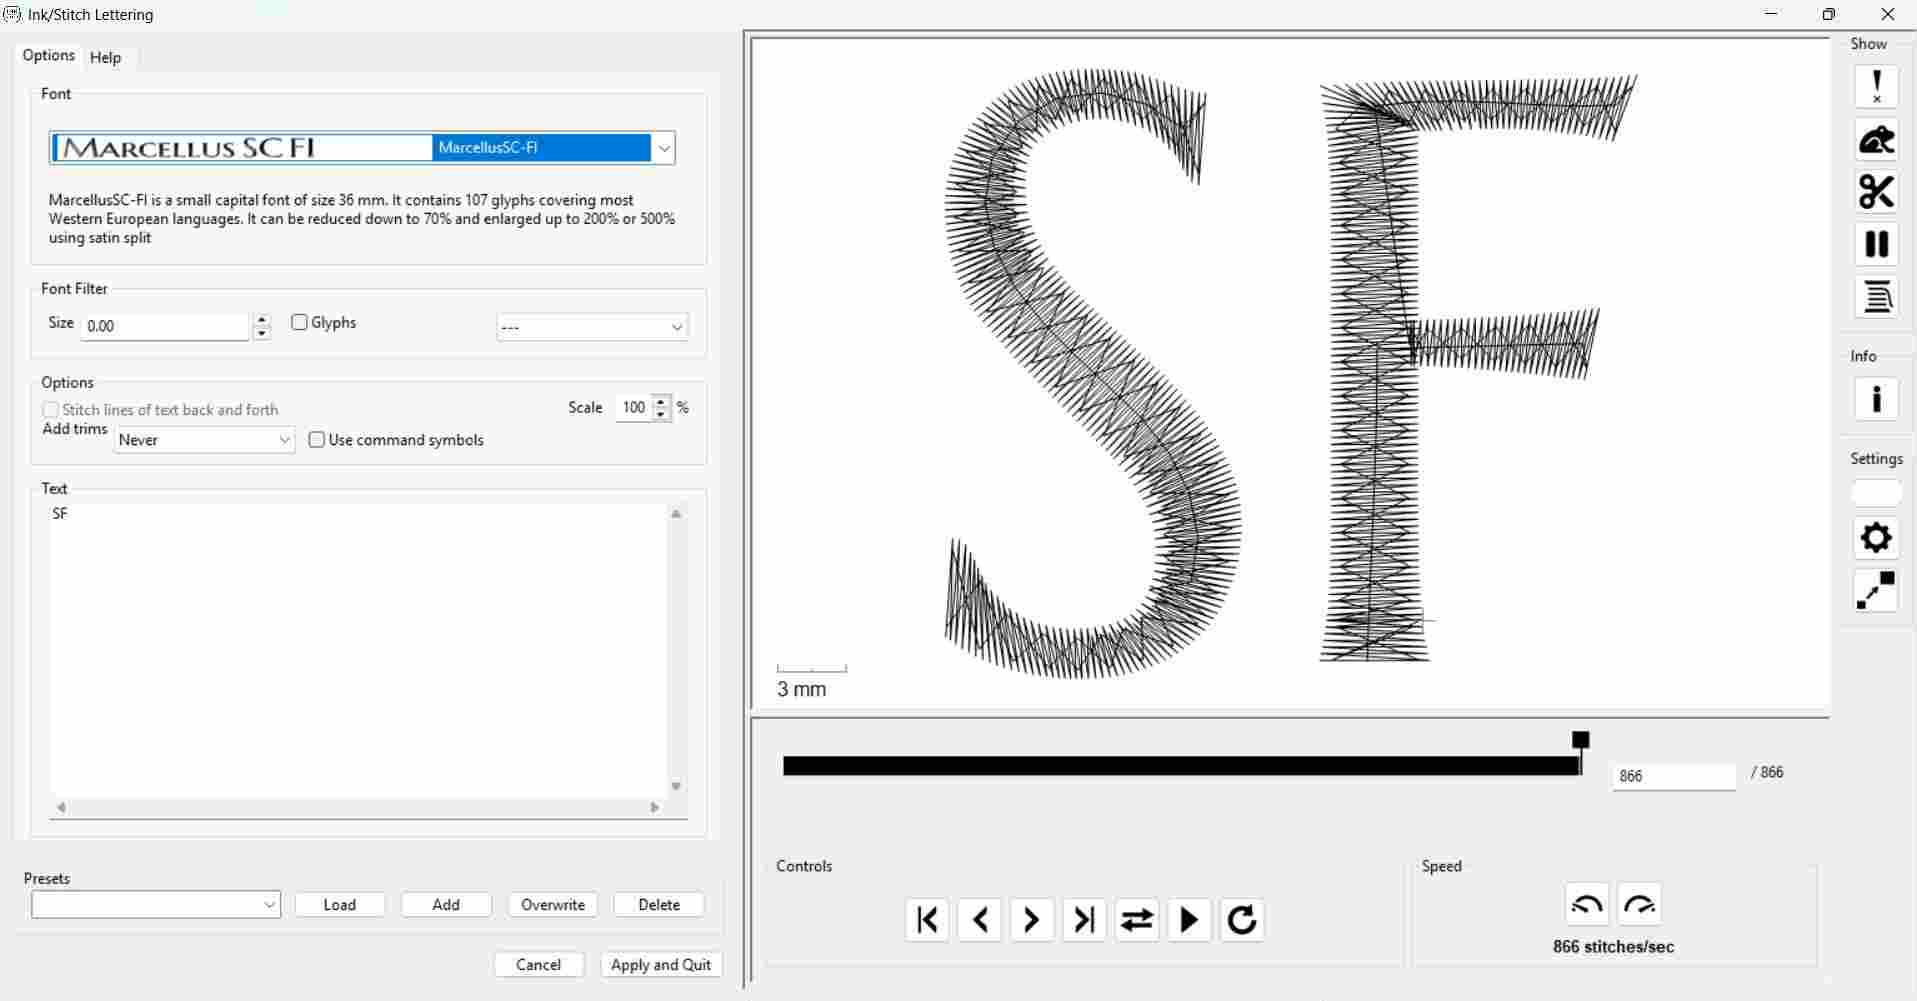Screen dimensions: 1917x1001
Task: Click text area scroll right arrow
Action: tap(655, 807)
